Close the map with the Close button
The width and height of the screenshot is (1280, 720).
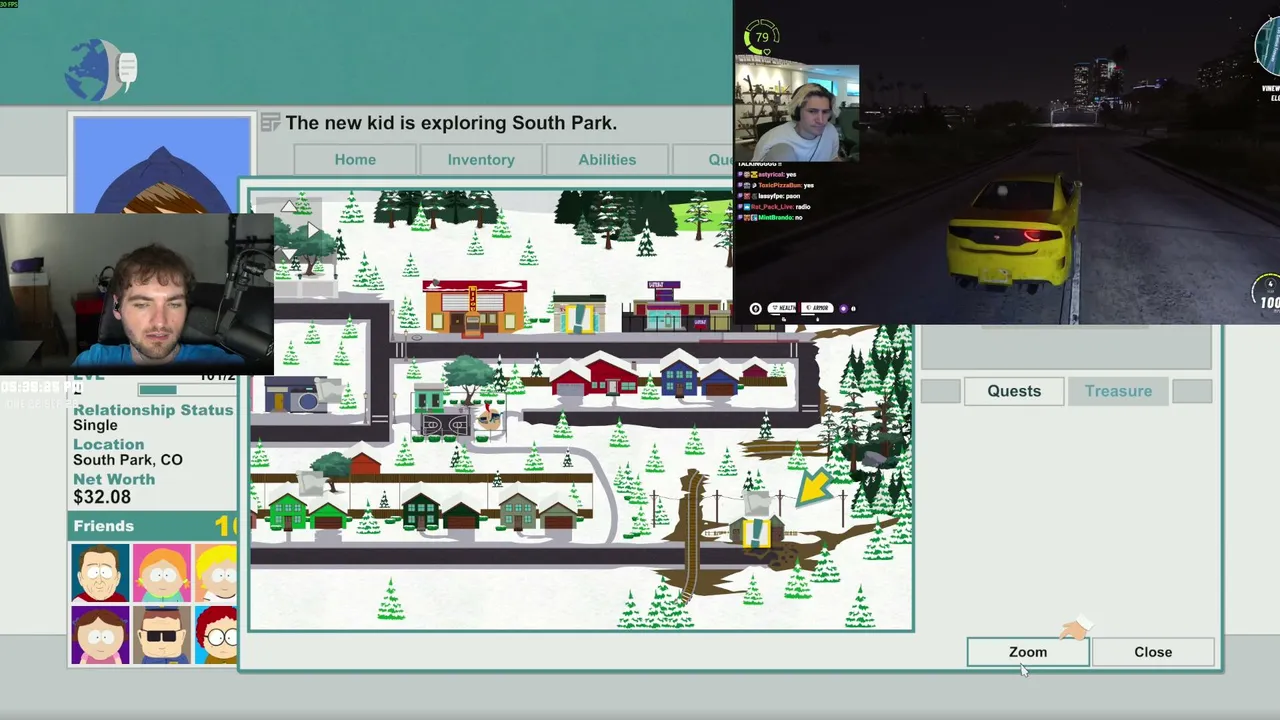(1153, 652)
